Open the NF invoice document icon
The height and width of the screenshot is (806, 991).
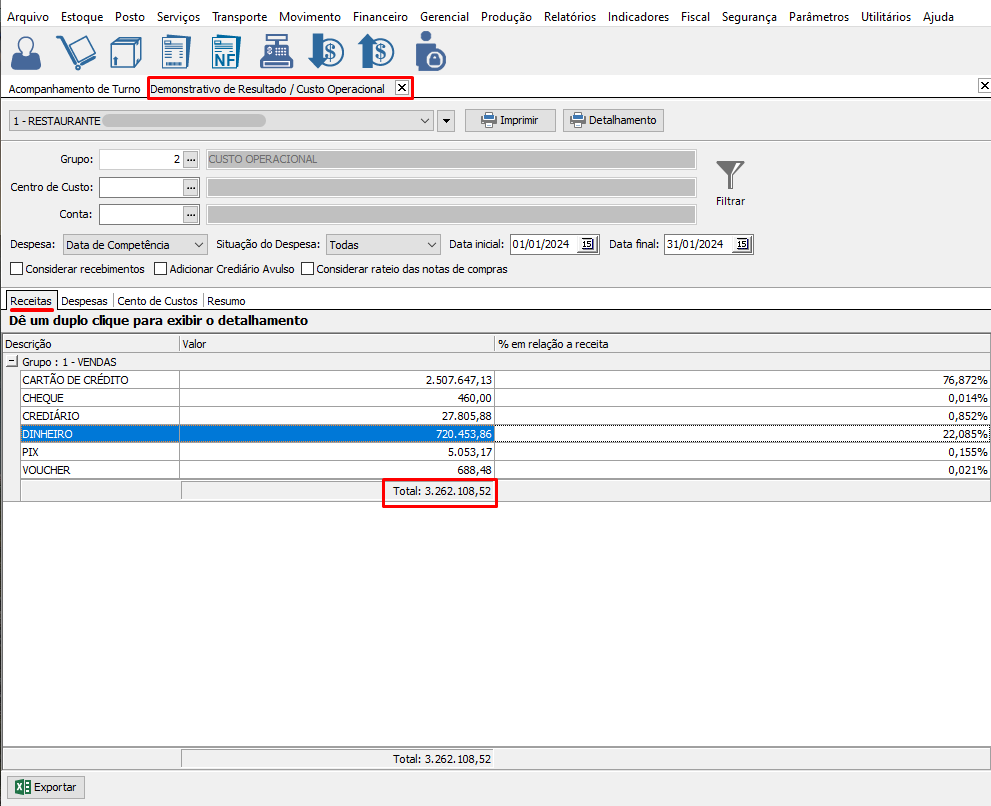coord(225,52)
